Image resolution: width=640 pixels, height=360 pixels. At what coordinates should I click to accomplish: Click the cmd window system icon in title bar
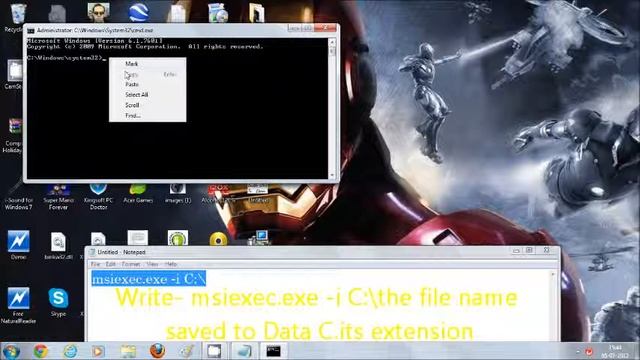[31, 31]
